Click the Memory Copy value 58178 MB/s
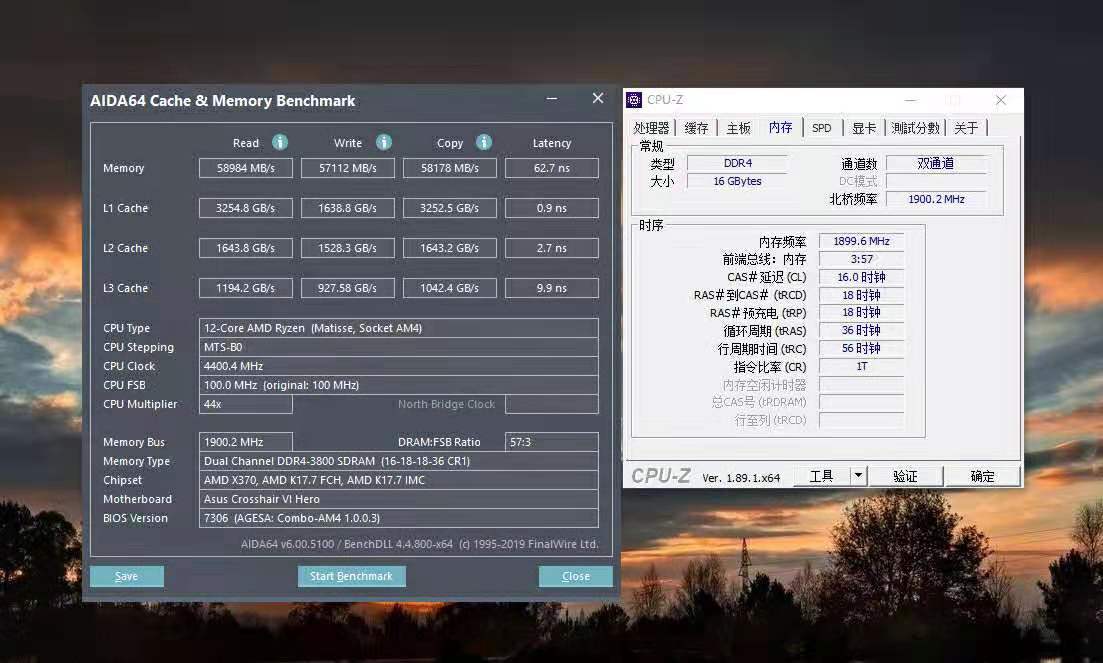1103x663 pixels. (x=450, y=168)
